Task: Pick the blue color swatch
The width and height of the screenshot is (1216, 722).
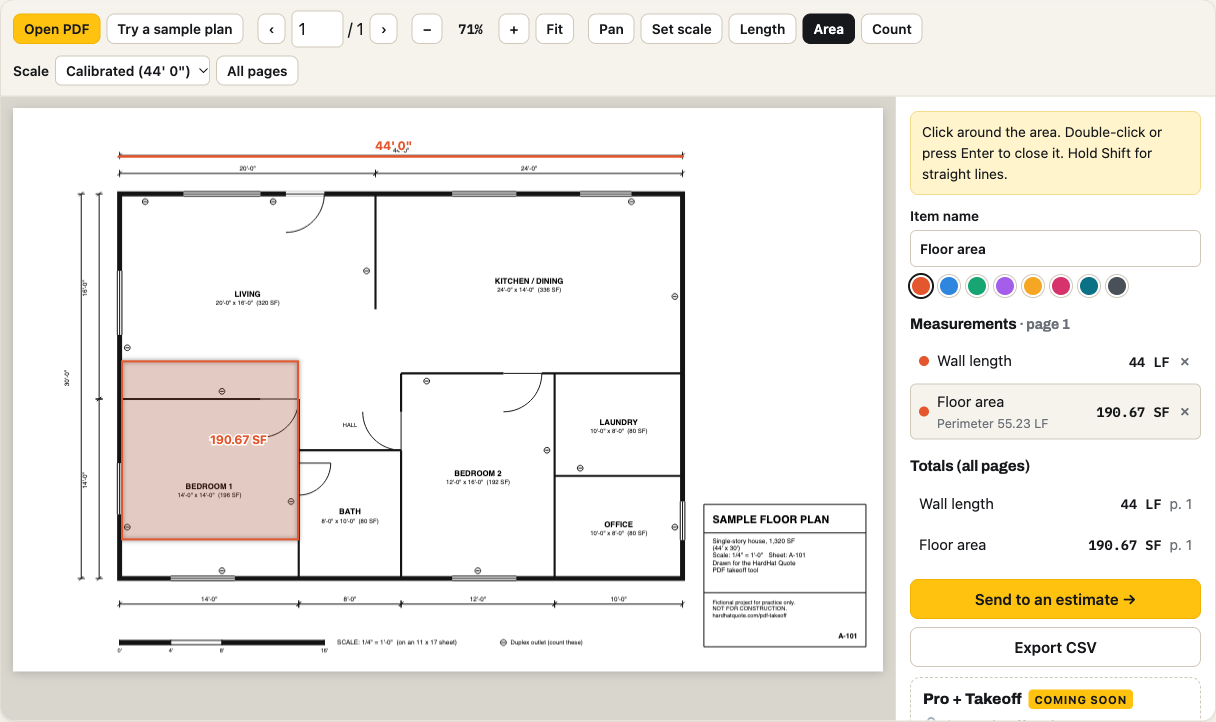Action: (949, 286)
